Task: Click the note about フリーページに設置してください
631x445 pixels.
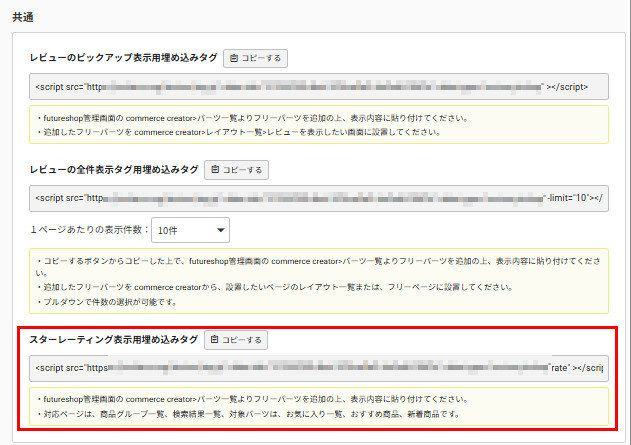Action: (275, 287)
